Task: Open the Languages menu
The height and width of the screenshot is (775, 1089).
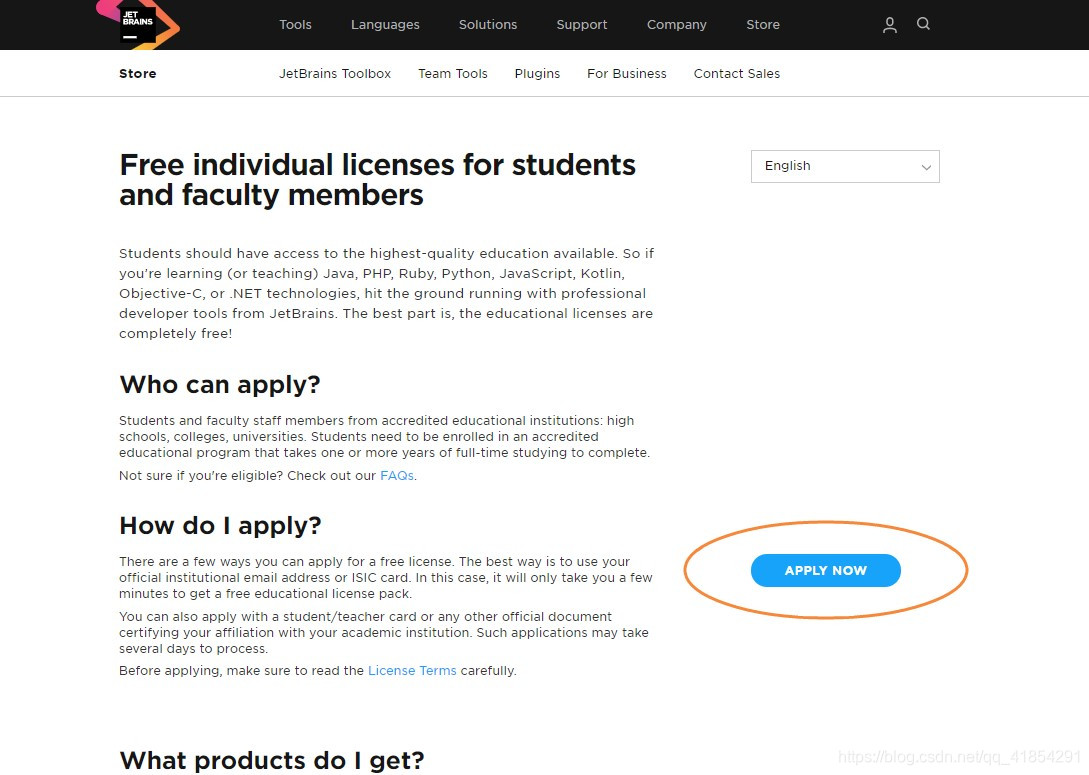Action: click(x=385, y=25)
